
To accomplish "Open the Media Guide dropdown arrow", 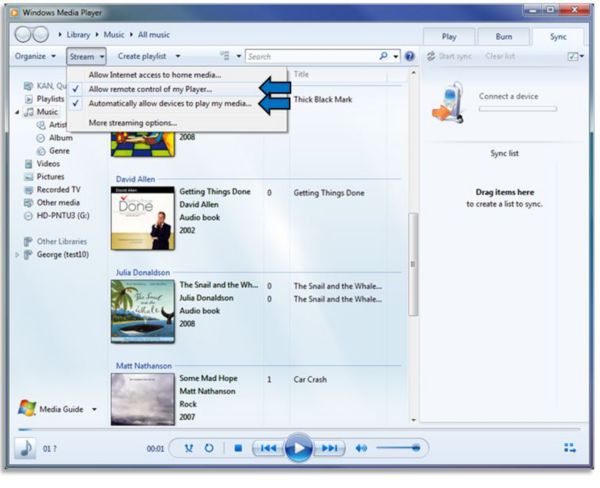I will [94, 409].
